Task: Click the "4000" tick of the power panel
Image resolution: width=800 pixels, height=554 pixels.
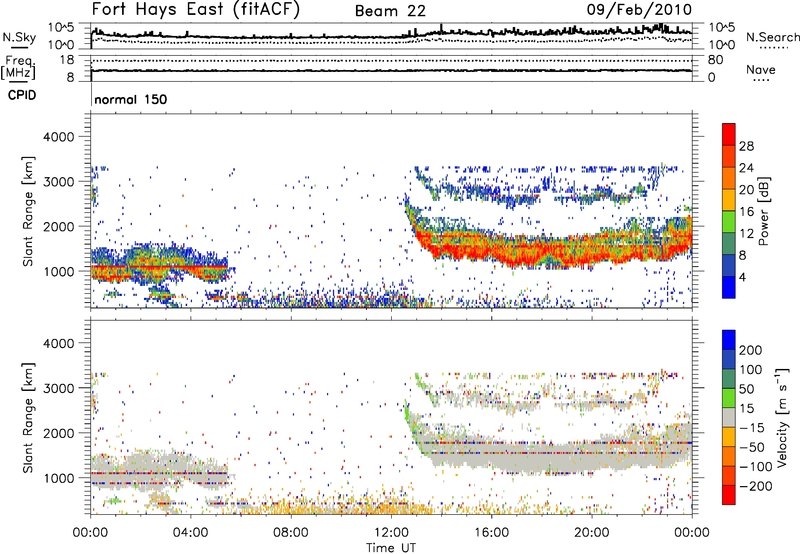Action: tap(59, 137)
